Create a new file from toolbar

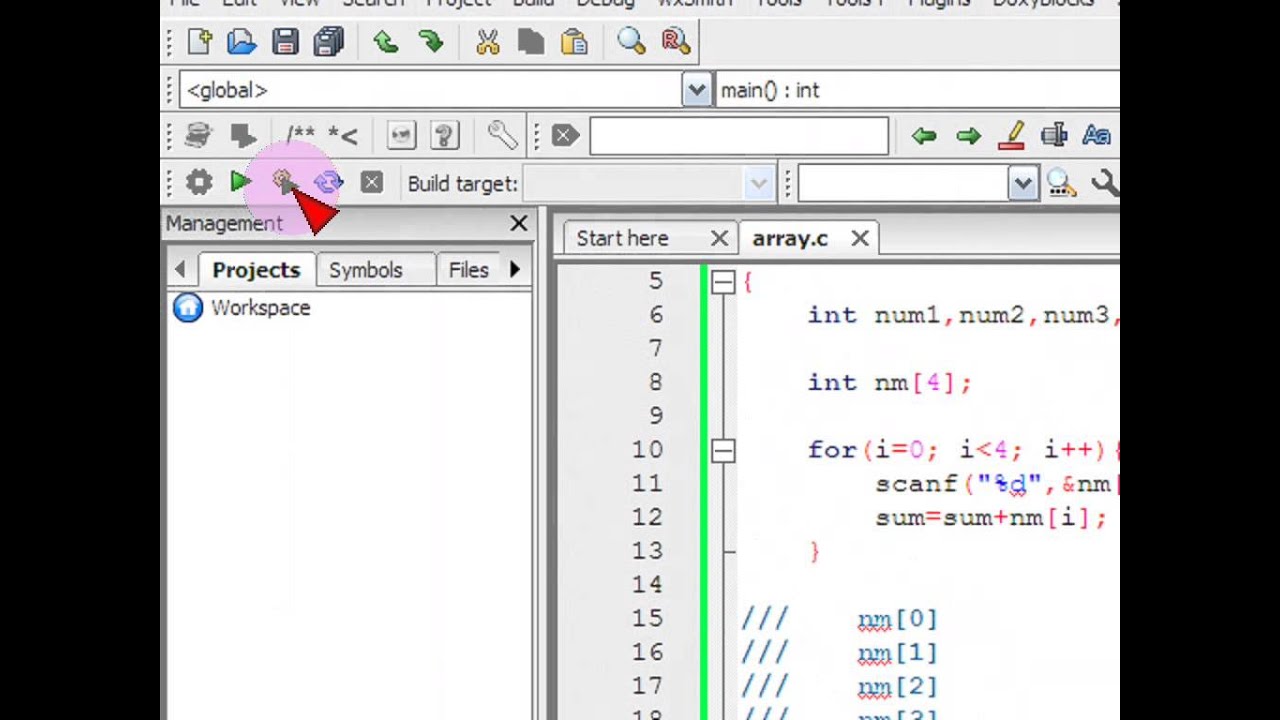point(198,41)
